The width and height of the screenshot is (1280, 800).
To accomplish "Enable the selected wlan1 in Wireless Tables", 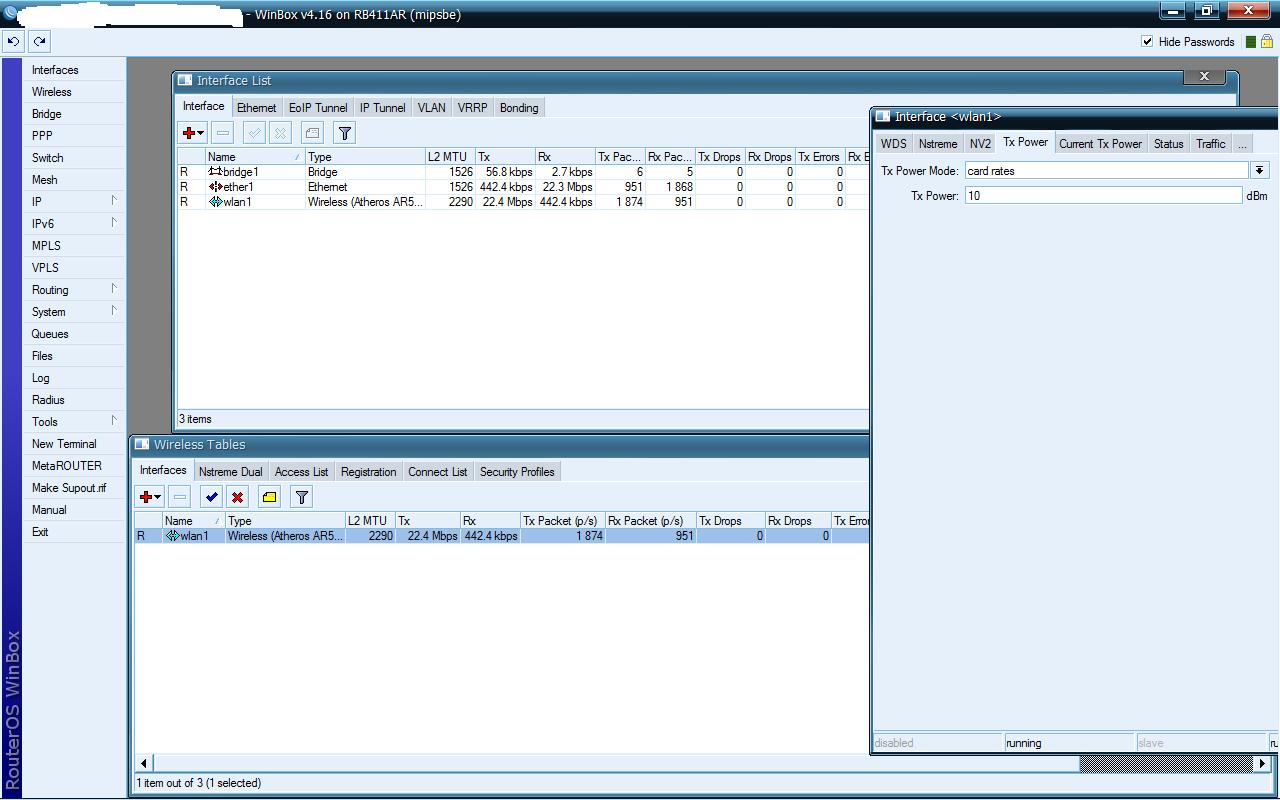I will pos(212,497).
